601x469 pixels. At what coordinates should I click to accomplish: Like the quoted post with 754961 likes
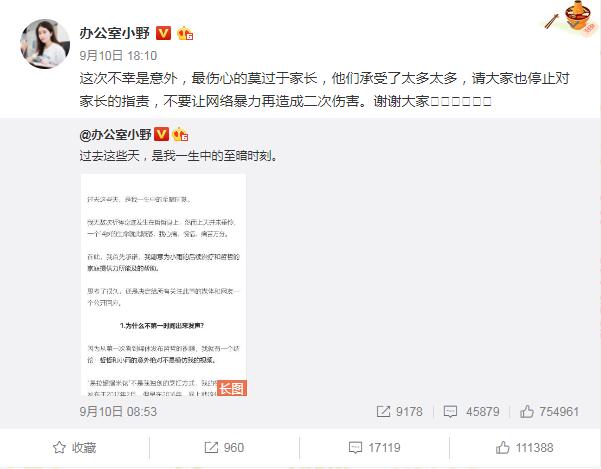549,412
